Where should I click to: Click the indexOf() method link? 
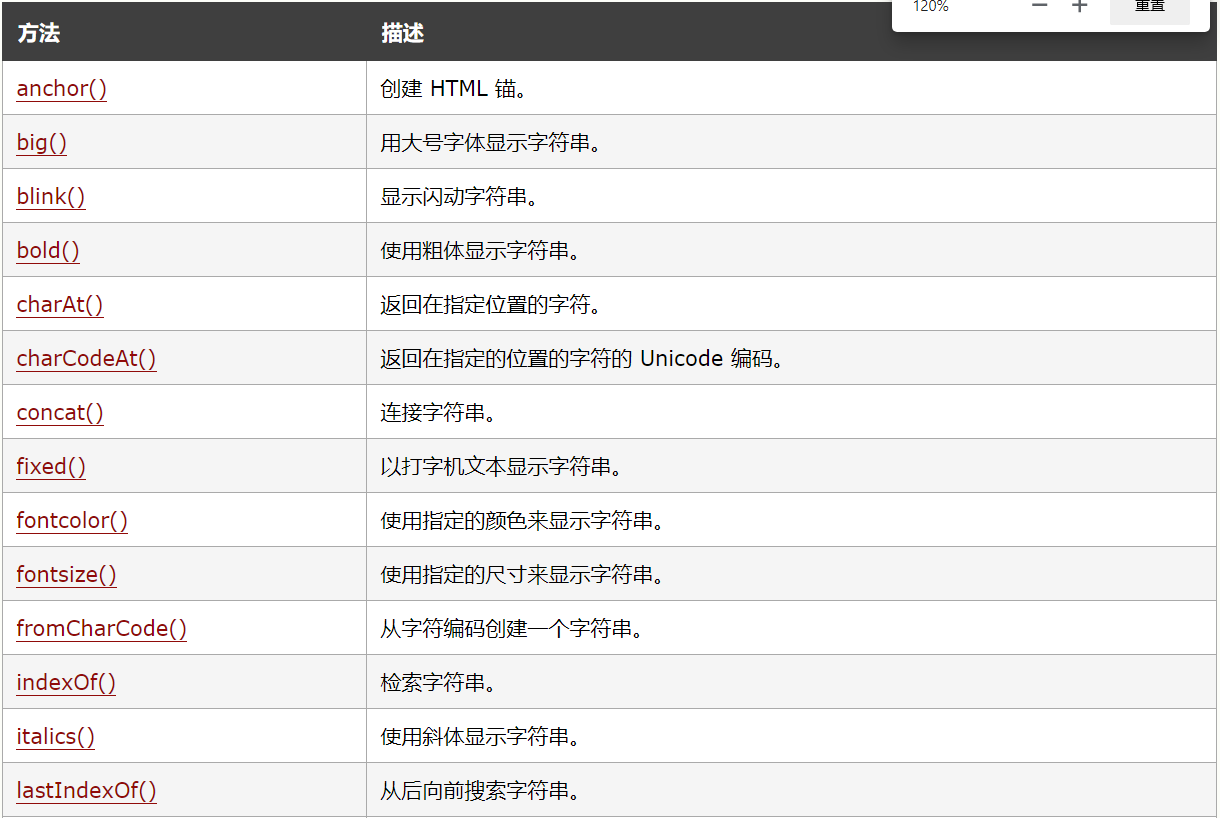66,683
